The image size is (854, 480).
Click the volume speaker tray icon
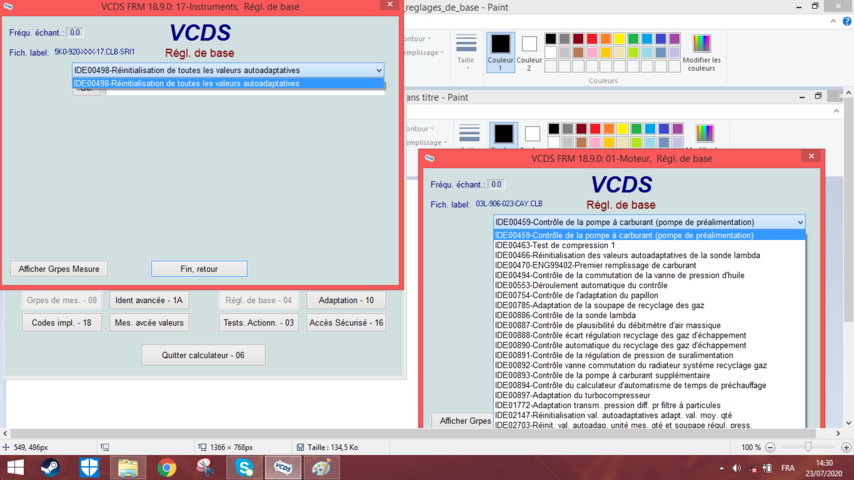point(736,469)
